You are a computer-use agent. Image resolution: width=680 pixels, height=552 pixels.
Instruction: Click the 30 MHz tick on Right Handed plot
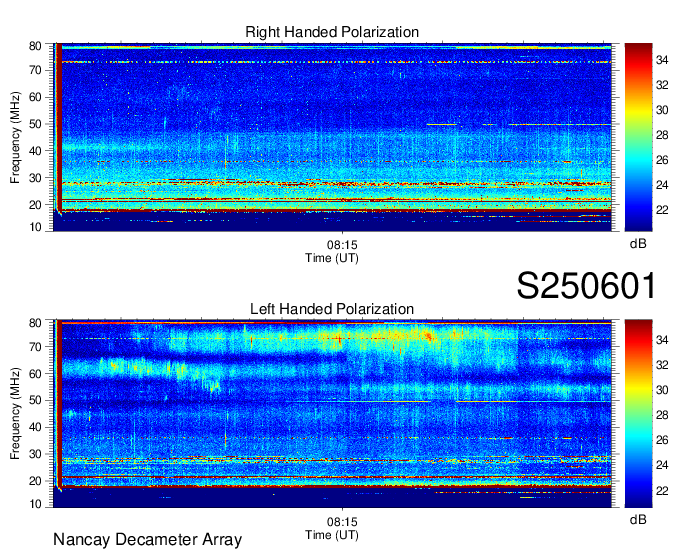(35, 178)
